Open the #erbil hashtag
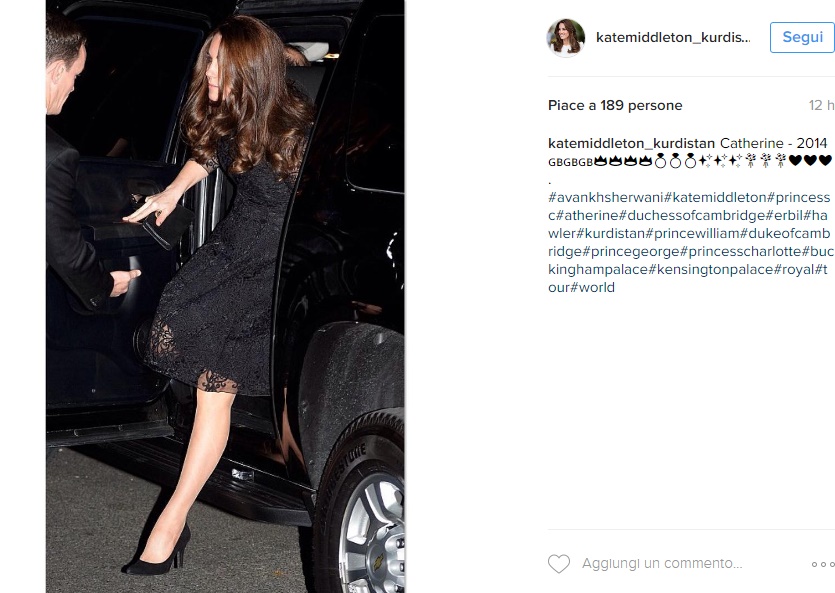 point(784,216)
